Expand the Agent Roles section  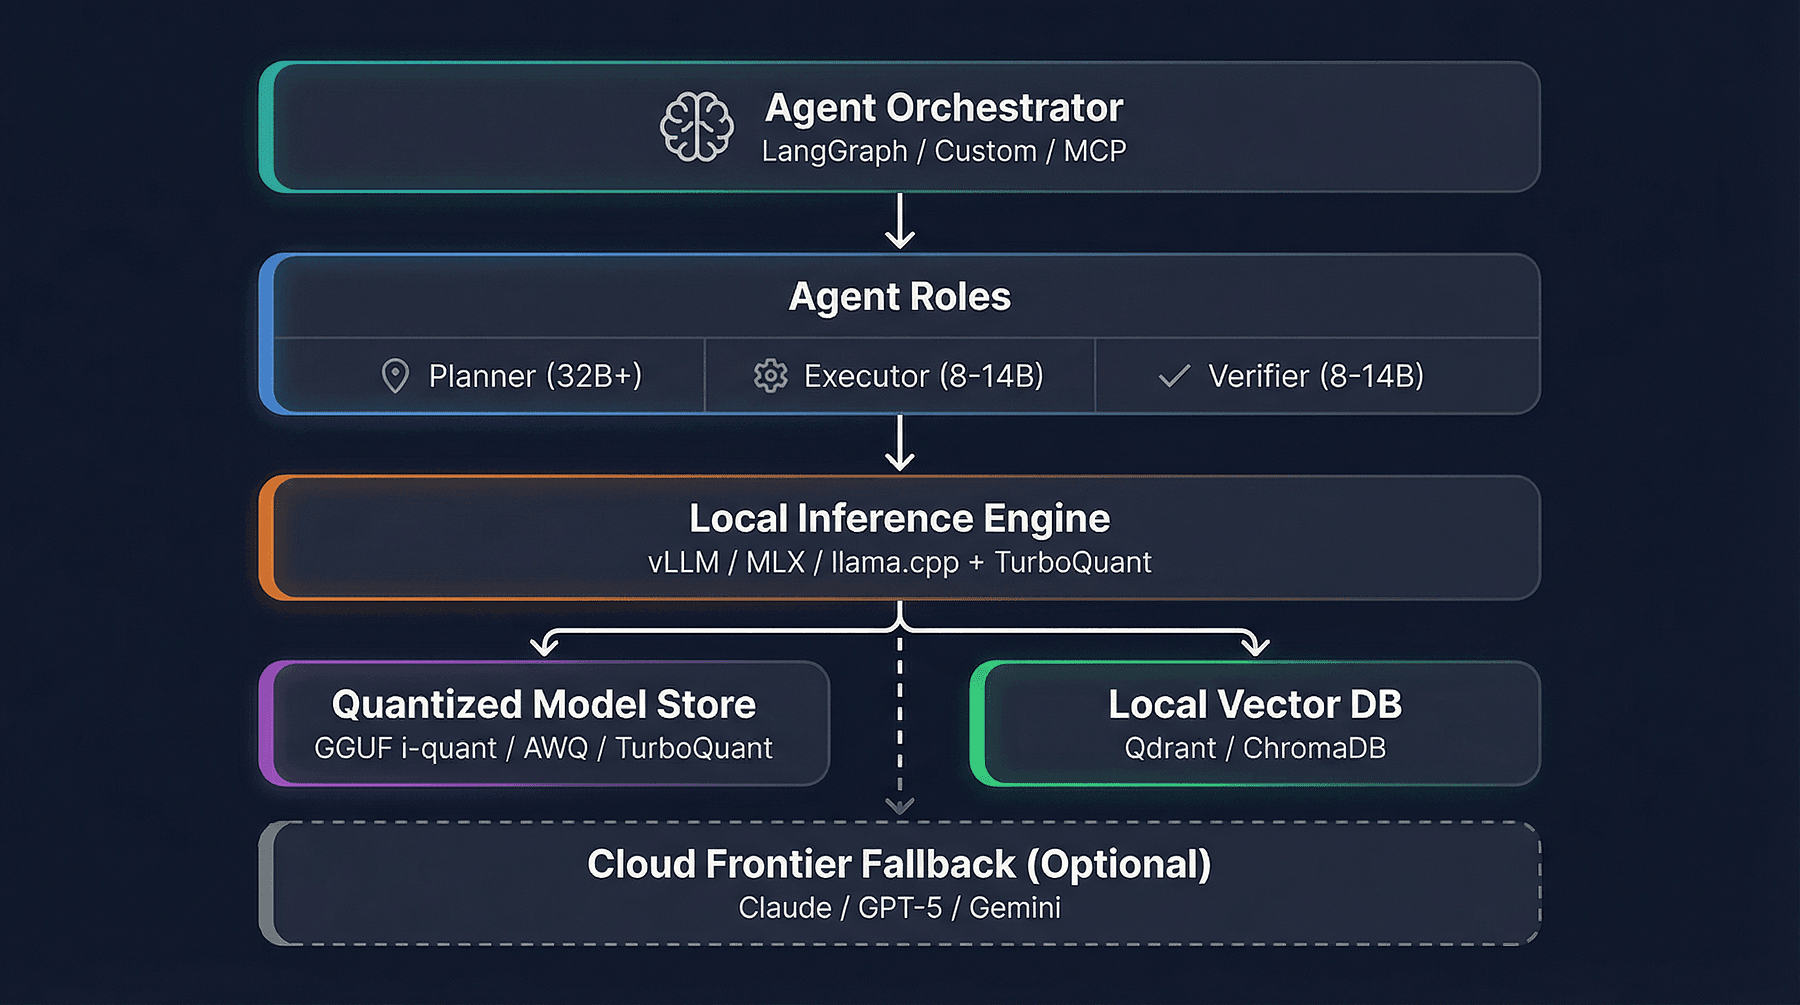900,296
